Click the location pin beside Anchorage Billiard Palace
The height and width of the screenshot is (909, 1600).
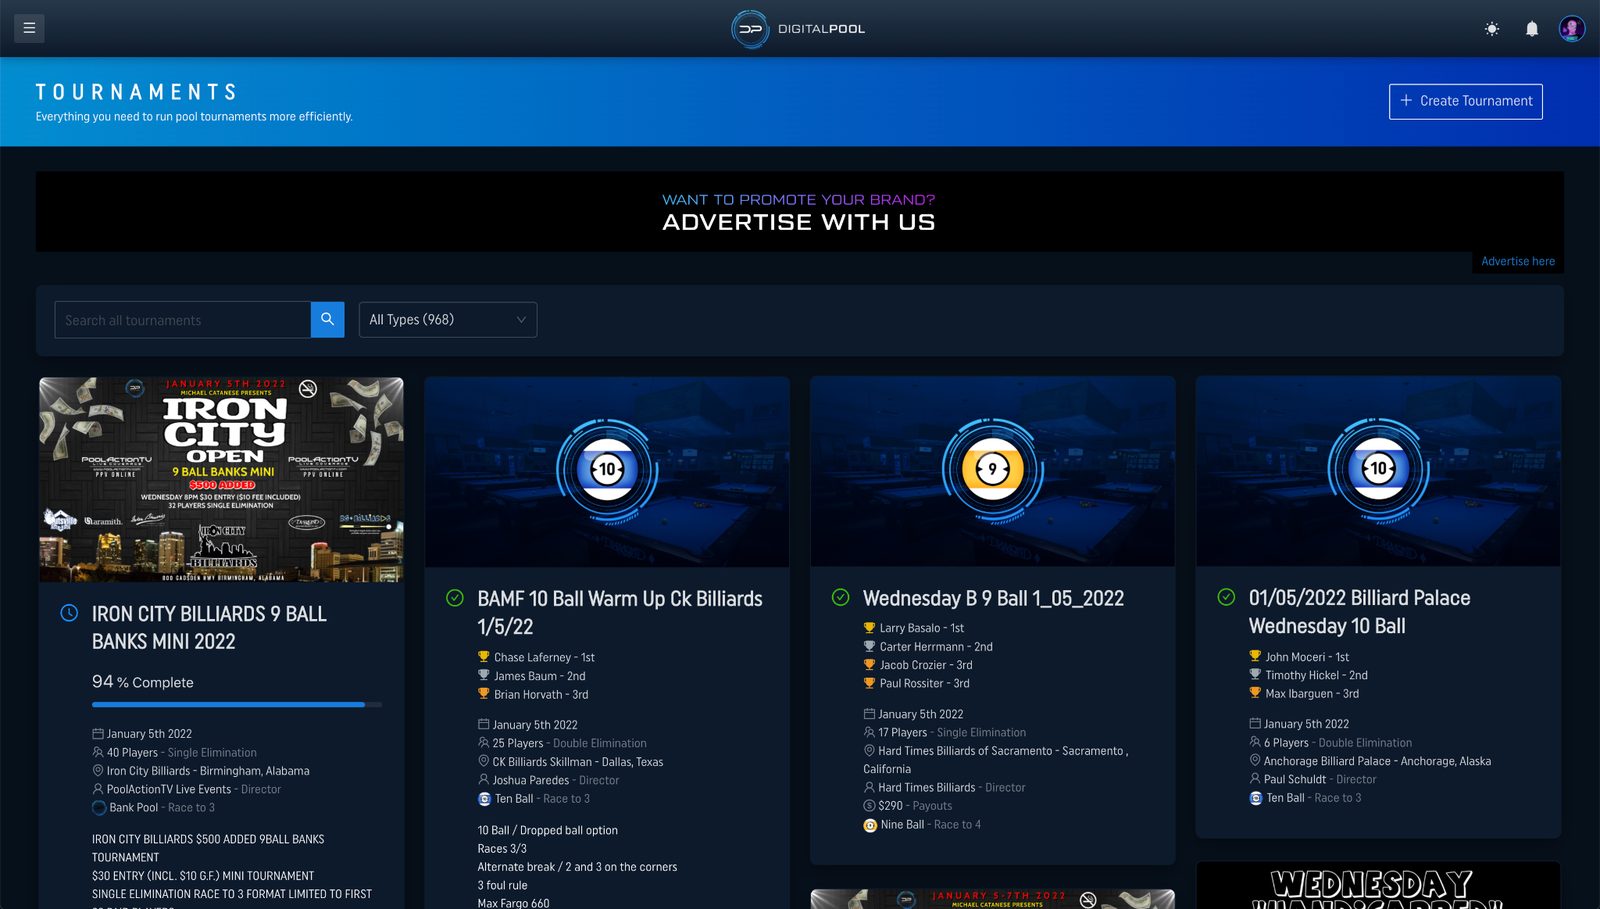(1255, 761)
